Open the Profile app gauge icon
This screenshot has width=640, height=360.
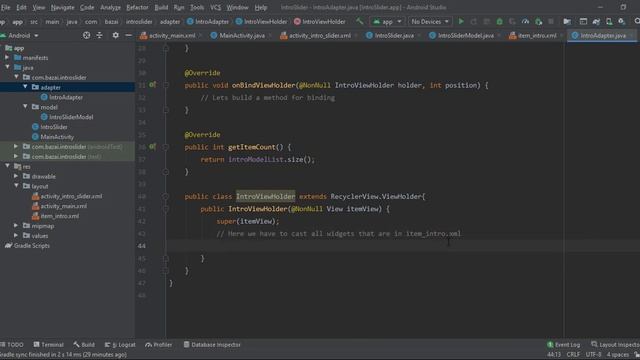[x=525, y=21]
